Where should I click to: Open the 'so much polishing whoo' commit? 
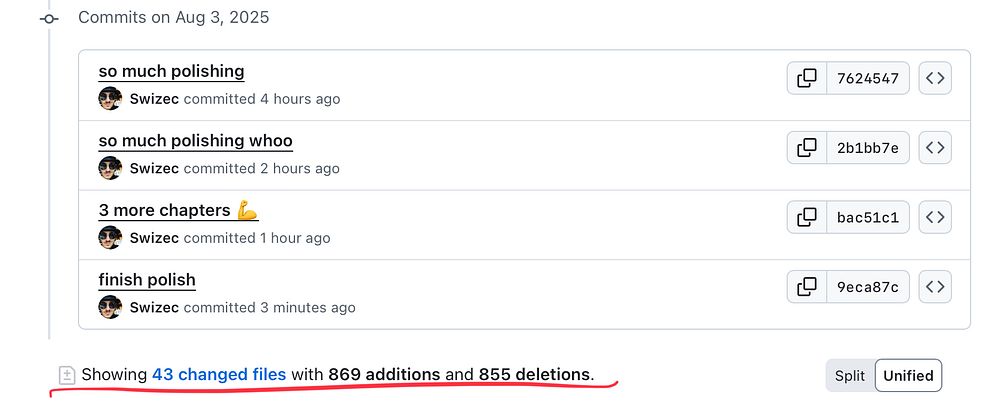tap(195, 141)
